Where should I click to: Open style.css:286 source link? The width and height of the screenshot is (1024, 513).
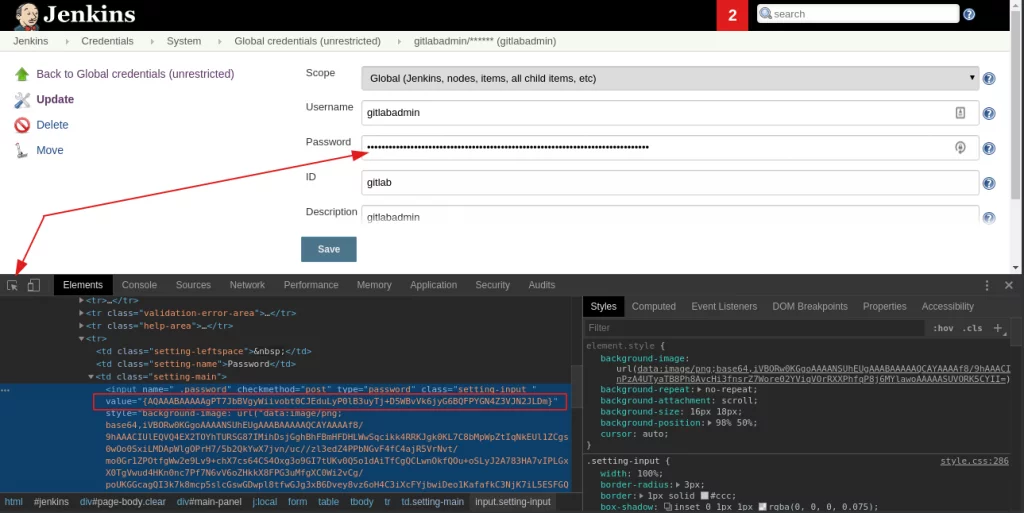(974, 461)
